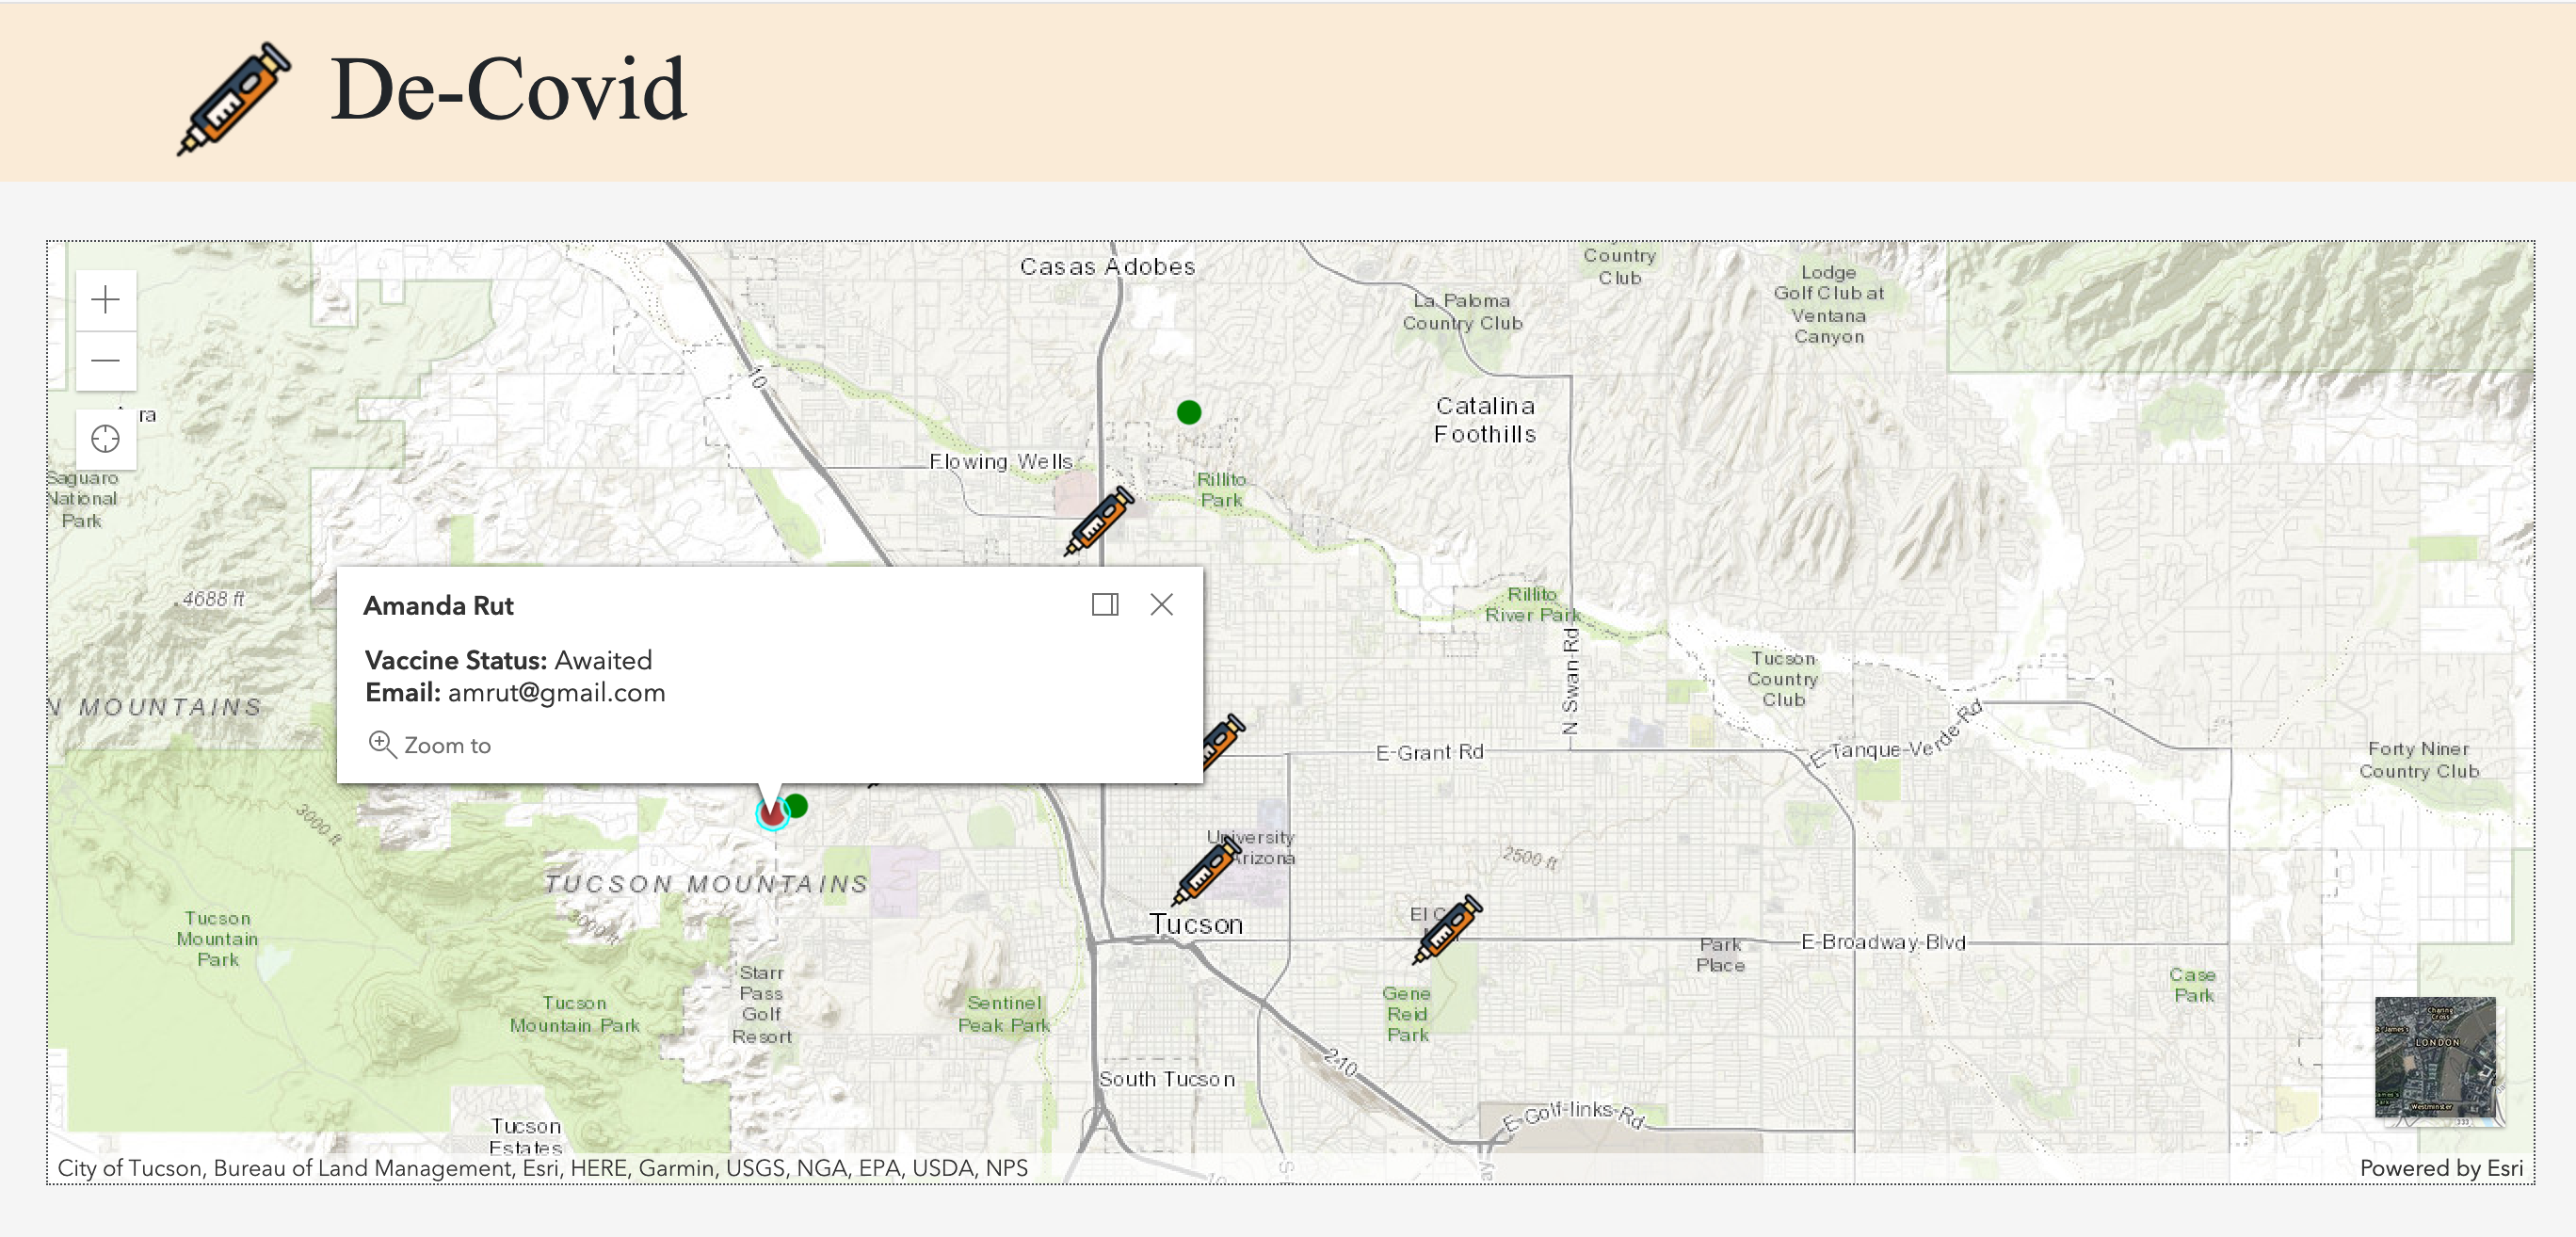Click the Powered by Esri attribution
The height and width of the screenshot is (1237, 2576).
(2440, 1167)
